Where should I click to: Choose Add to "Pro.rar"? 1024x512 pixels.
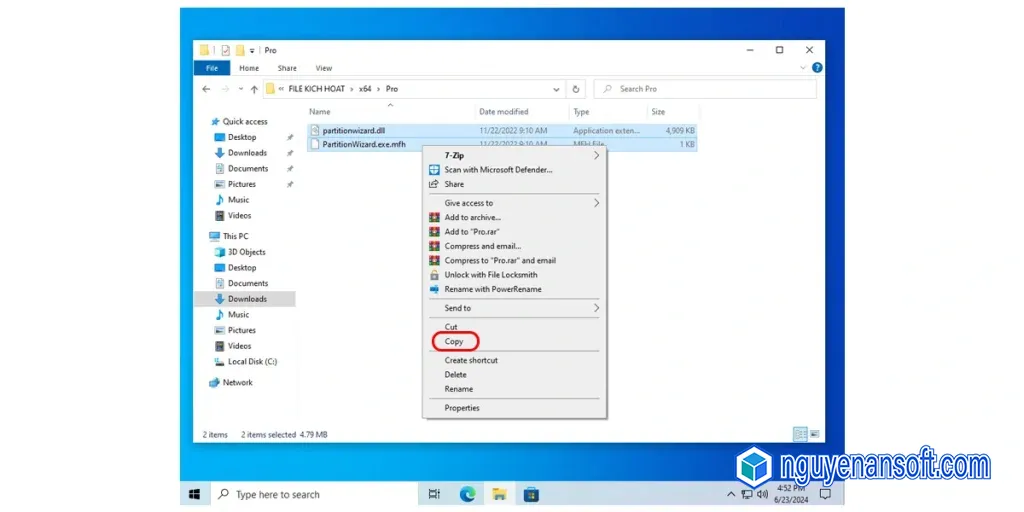514,232
